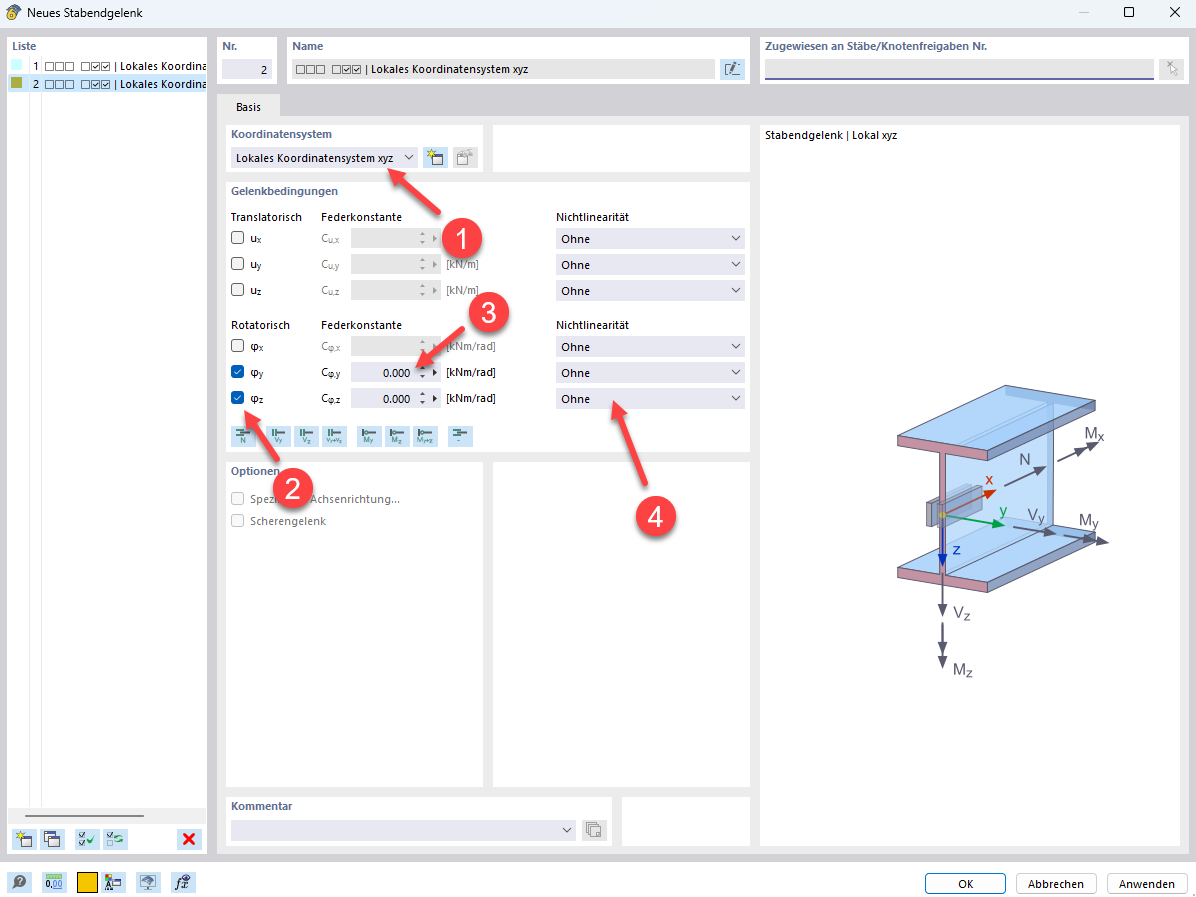Open the fx formula viewer icon
This screenshot has height=897, width=1196.
click(183, 883)
